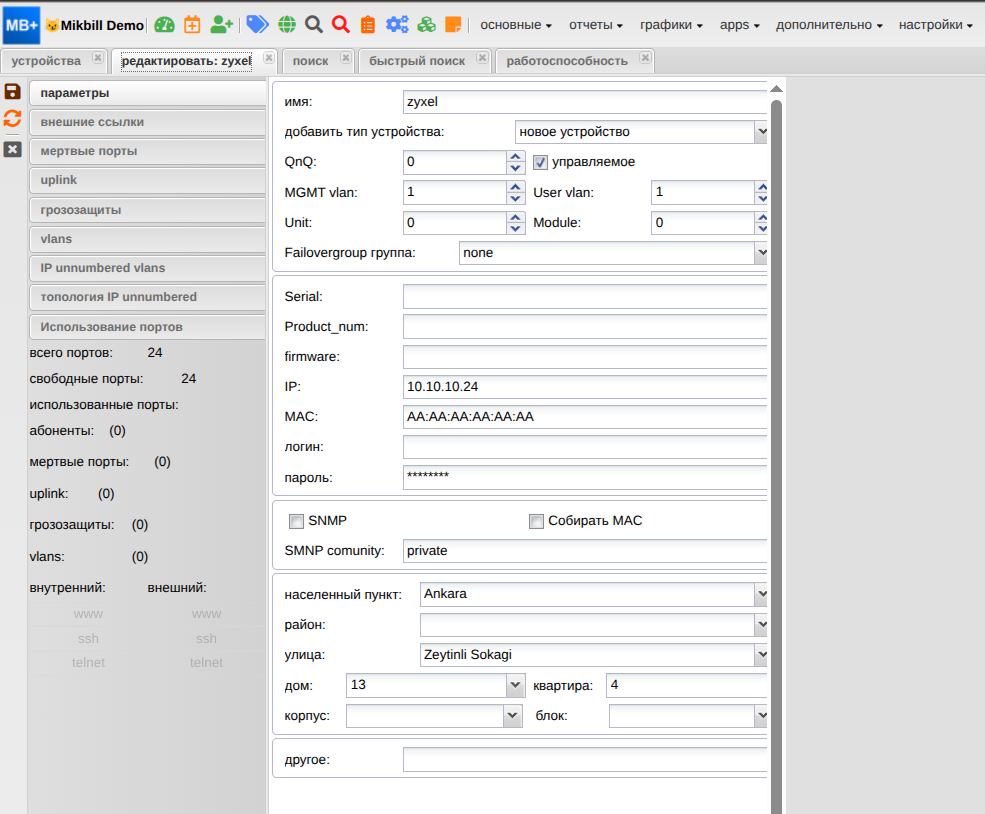The height and width of the screenshot is (814, 985).
Task: Click the red magnifier quick search icon
Action: 341,24
